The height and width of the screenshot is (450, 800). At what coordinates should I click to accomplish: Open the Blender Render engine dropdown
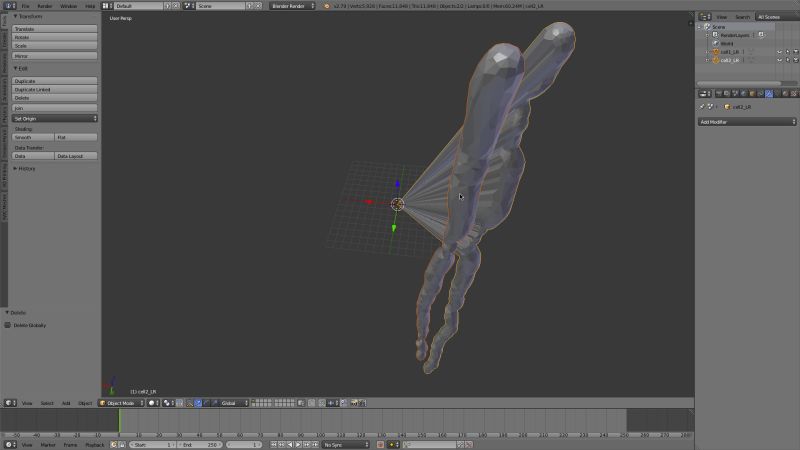[292, 6]
